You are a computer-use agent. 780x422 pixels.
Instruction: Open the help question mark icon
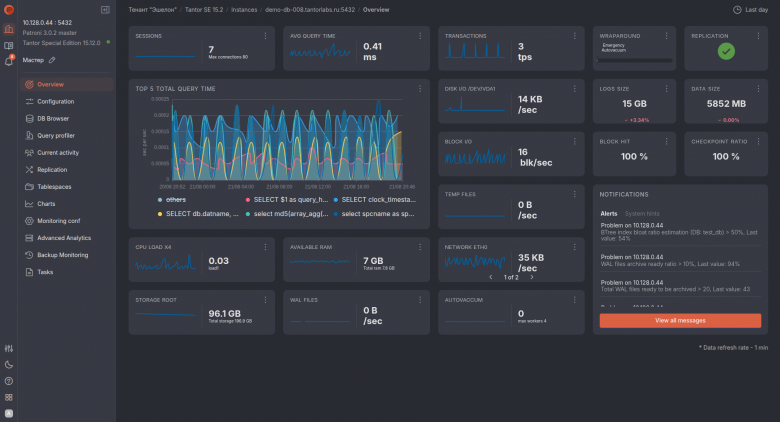coord(9,381)
